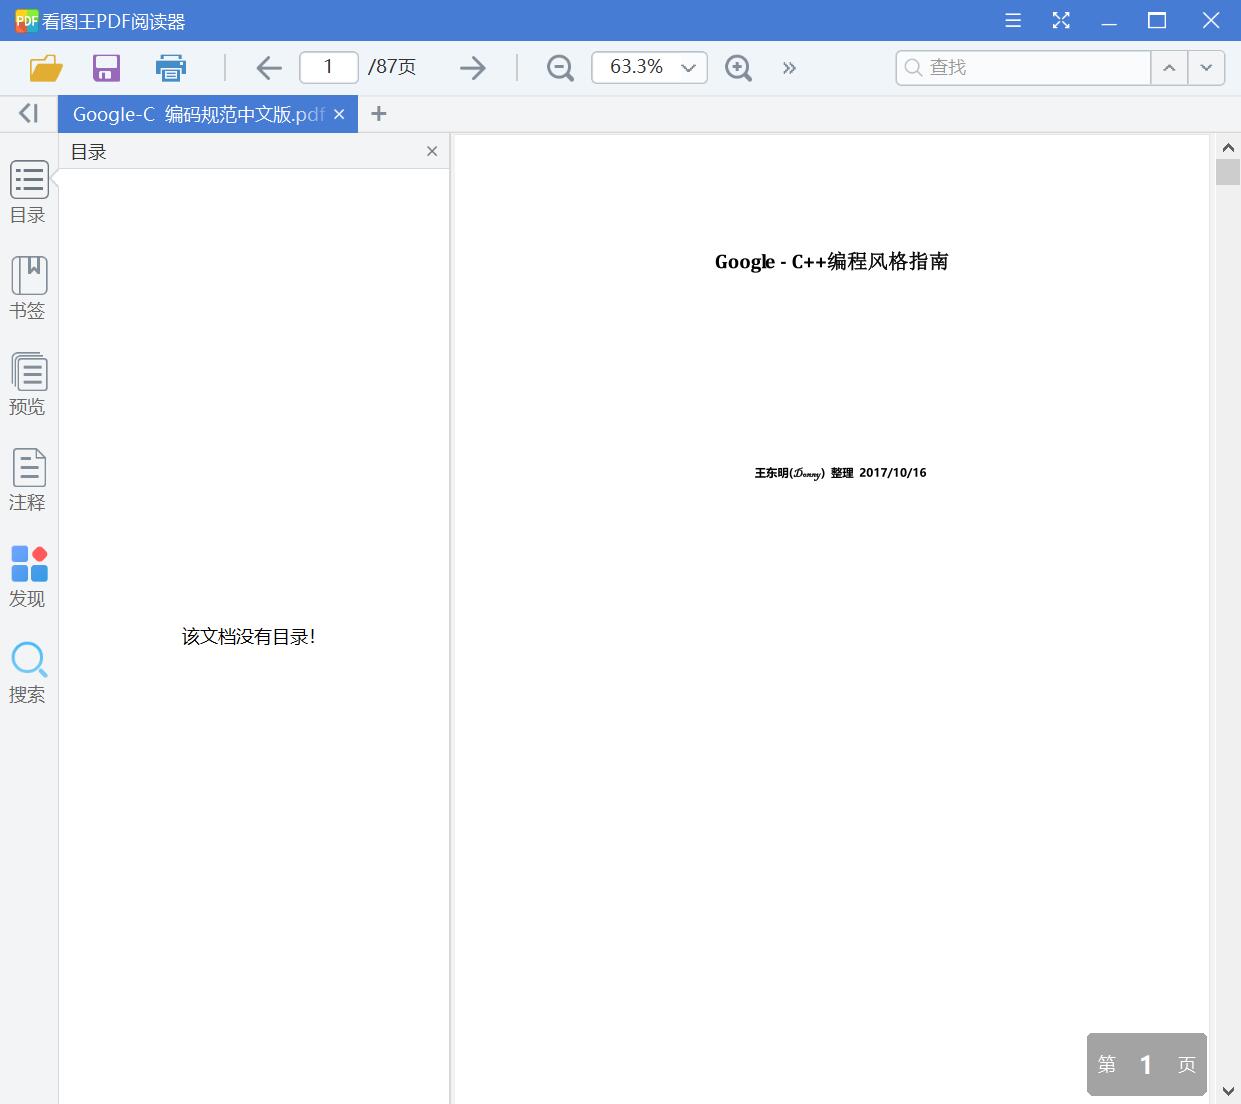Save the document using the save icon
This screenshot has width=1241, height=1104.
(x=106, y=67)
